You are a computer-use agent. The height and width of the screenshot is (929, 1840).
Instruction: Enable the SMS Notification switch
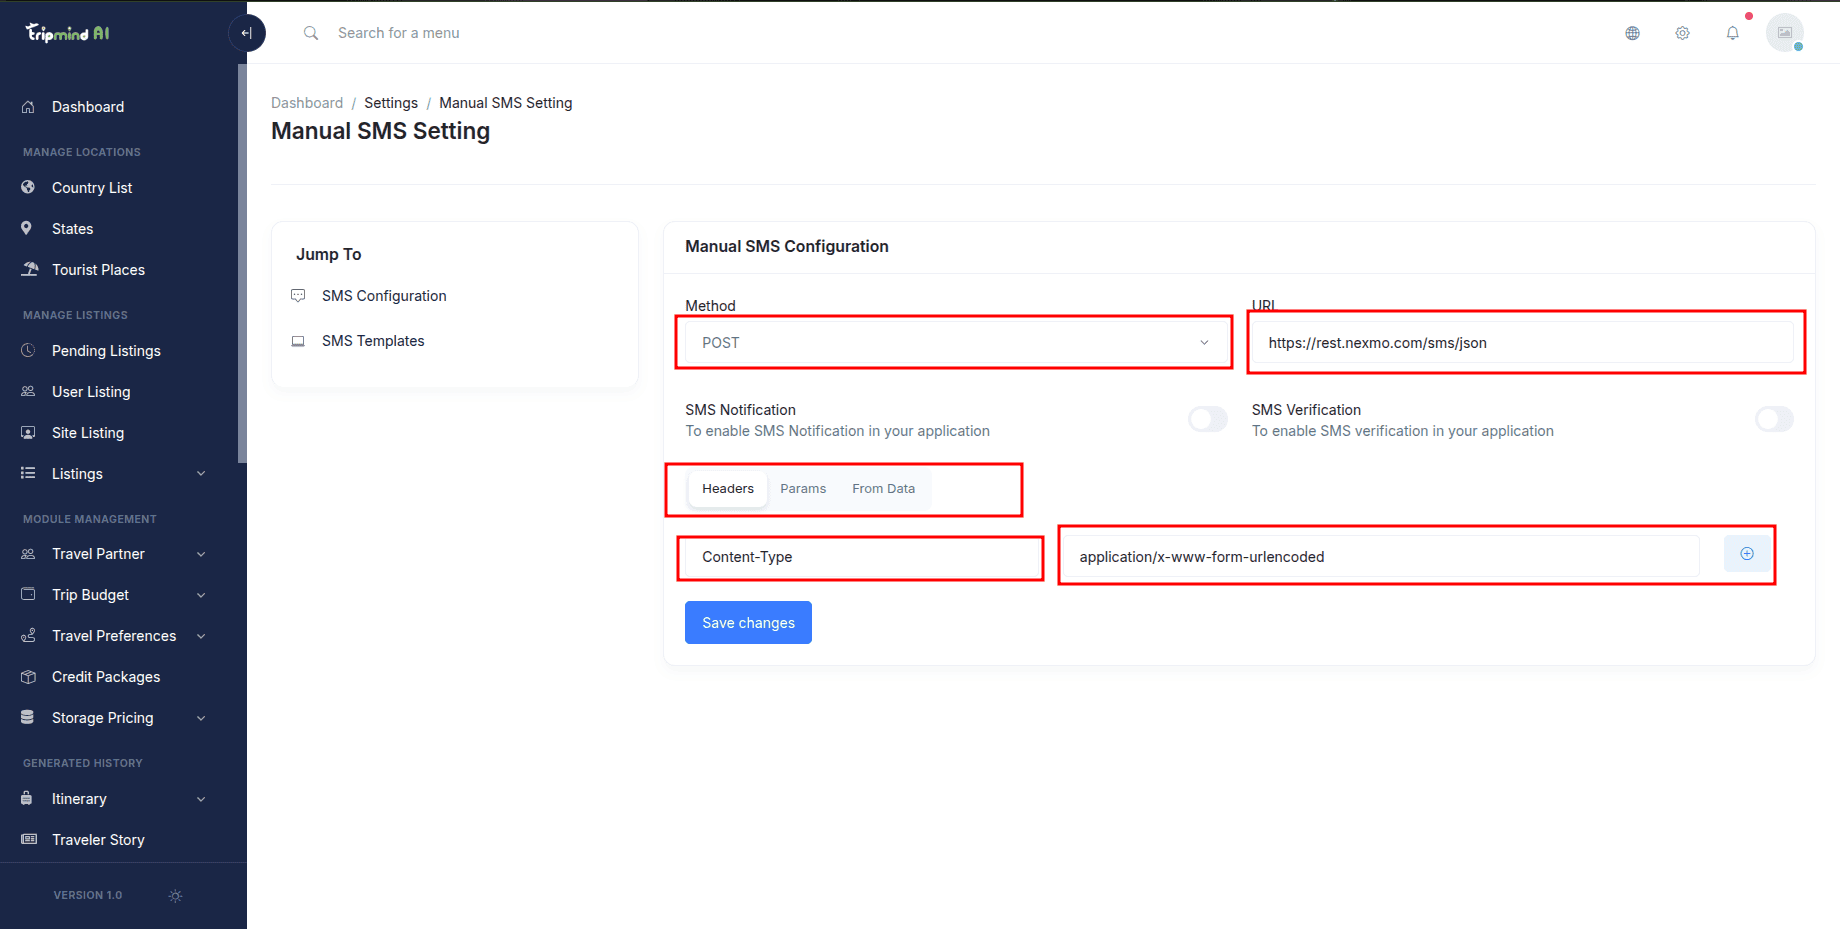click(1208, 419)
